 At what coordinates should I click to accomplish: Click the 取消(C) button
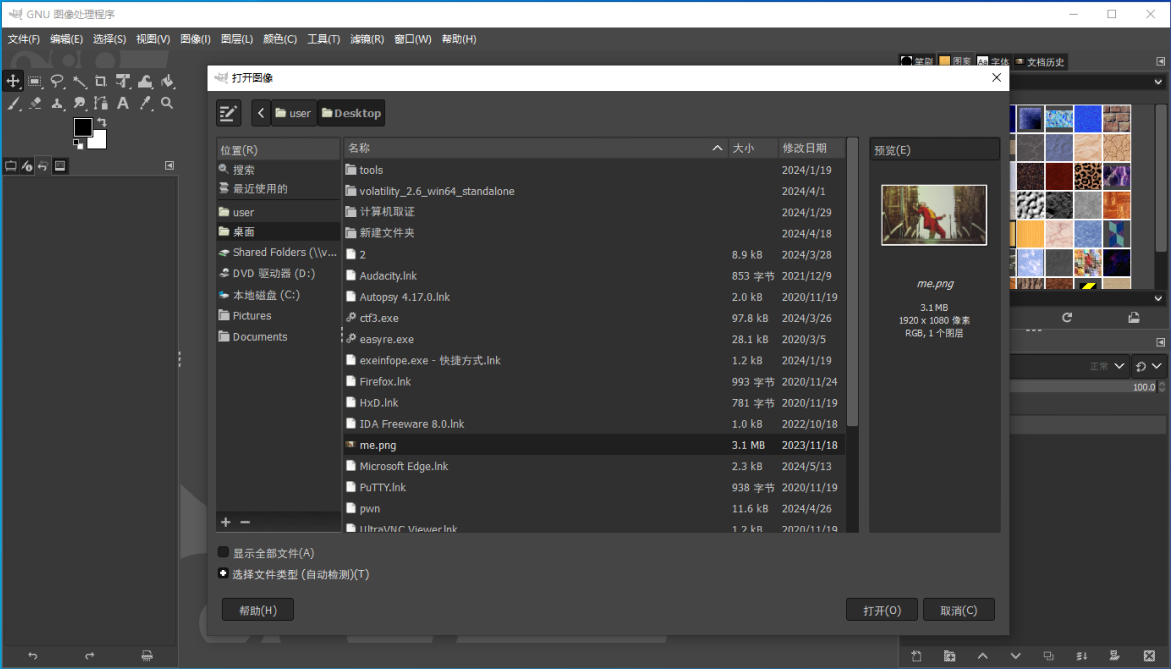coord(959,610)
